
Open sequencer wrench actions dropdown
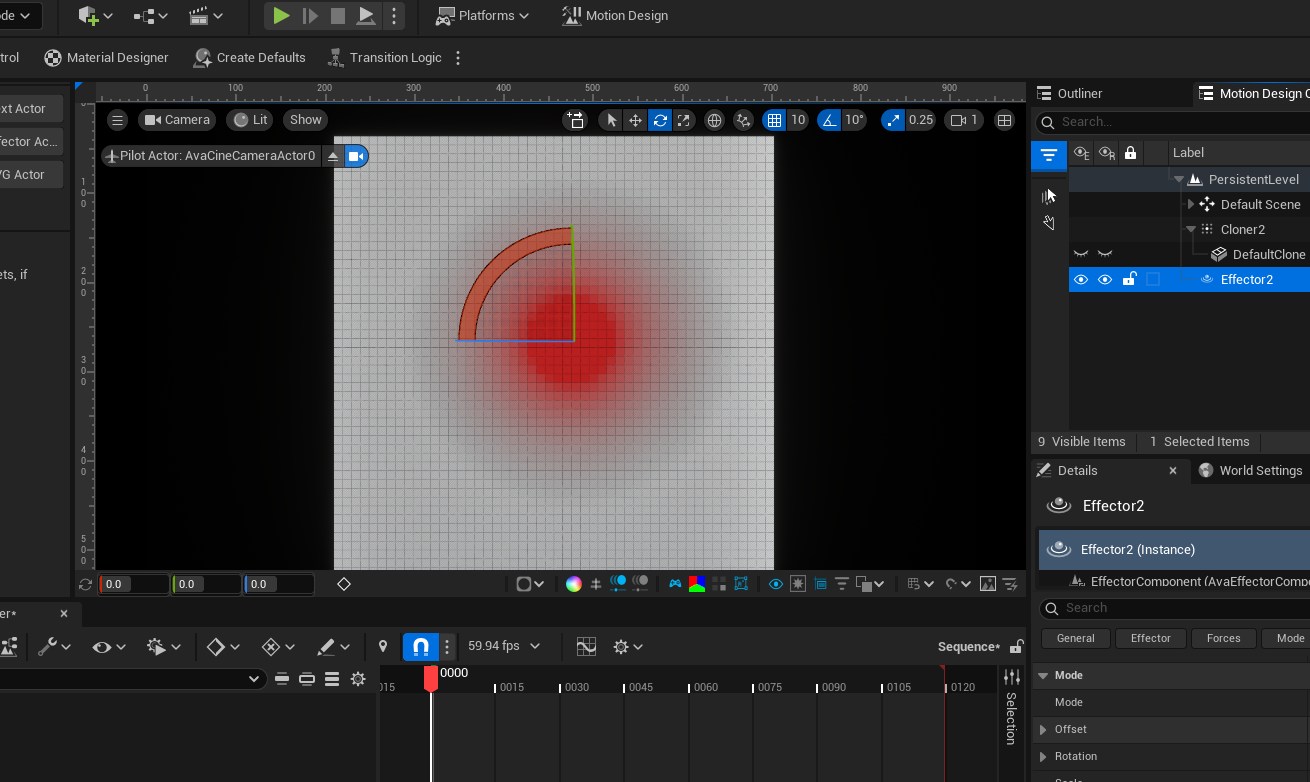click(x=54, y=647)
